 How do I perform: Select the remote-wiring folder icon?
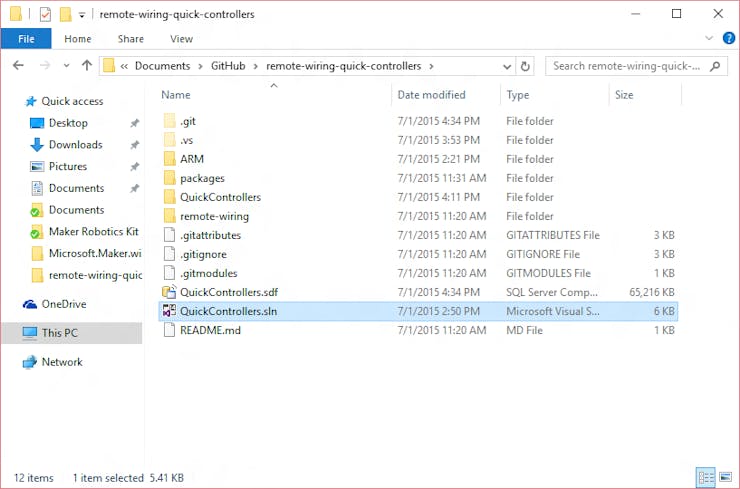[x=169, y=216]
